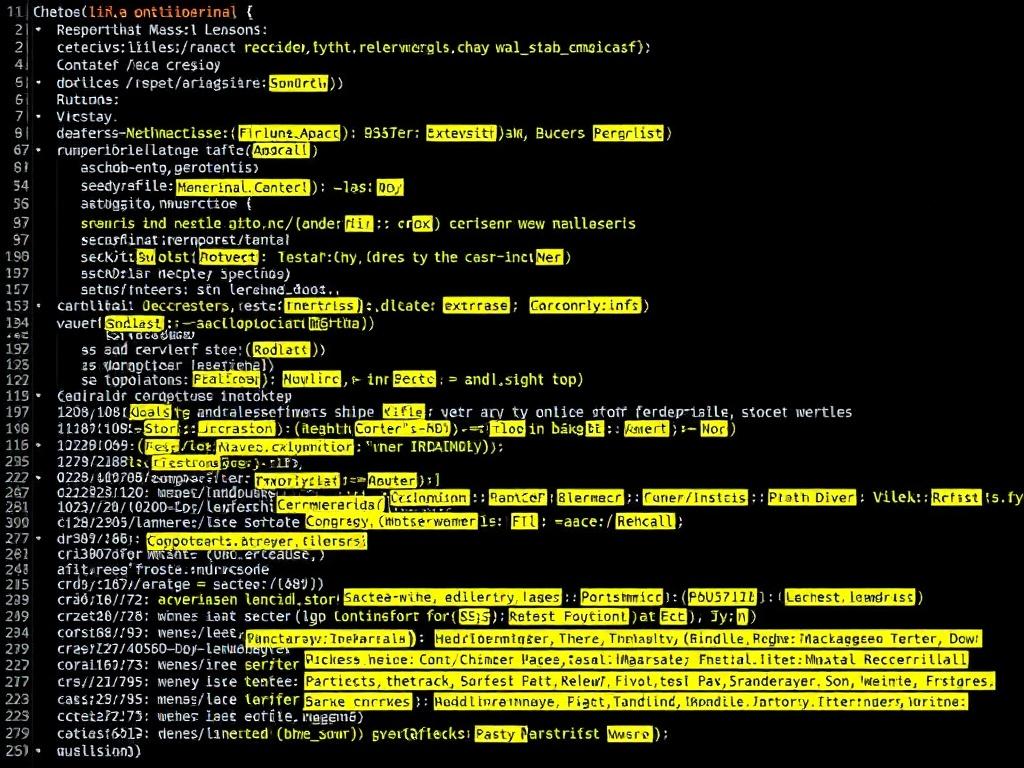This screenshot has width=1024, height=768.
Task: Click line number 4 in the gutter
Action: point(20,65)
